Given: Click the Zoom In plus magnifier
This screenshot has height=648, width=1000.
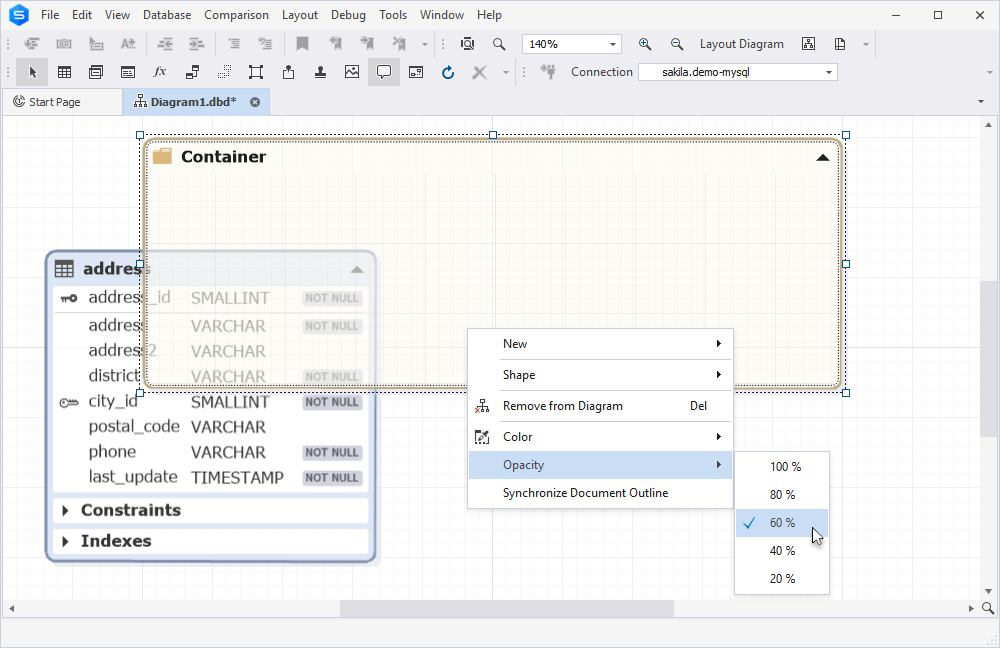Looking at the screenshot, I should click(645, 44).
